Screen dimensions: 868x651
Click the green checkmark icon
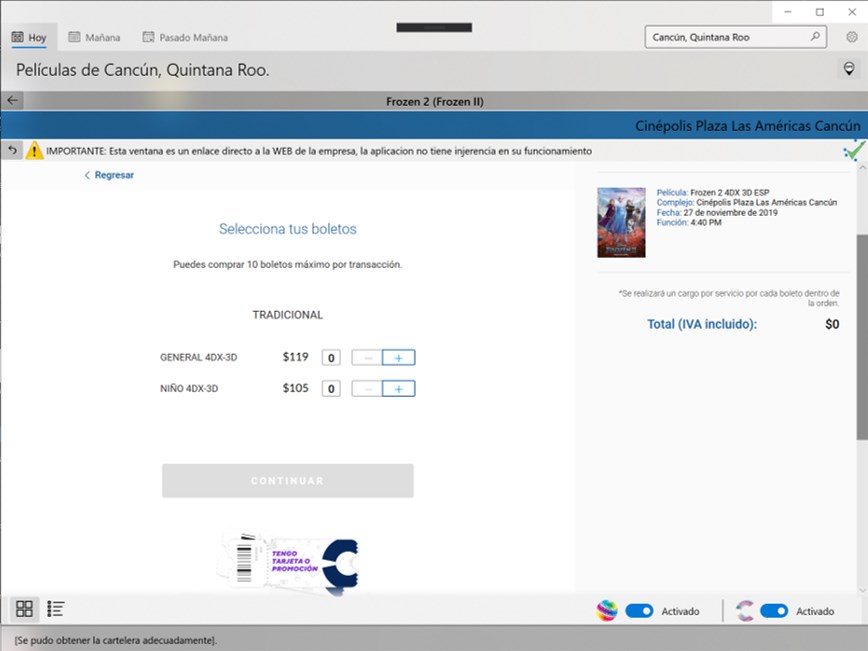(x=854, y=150)
